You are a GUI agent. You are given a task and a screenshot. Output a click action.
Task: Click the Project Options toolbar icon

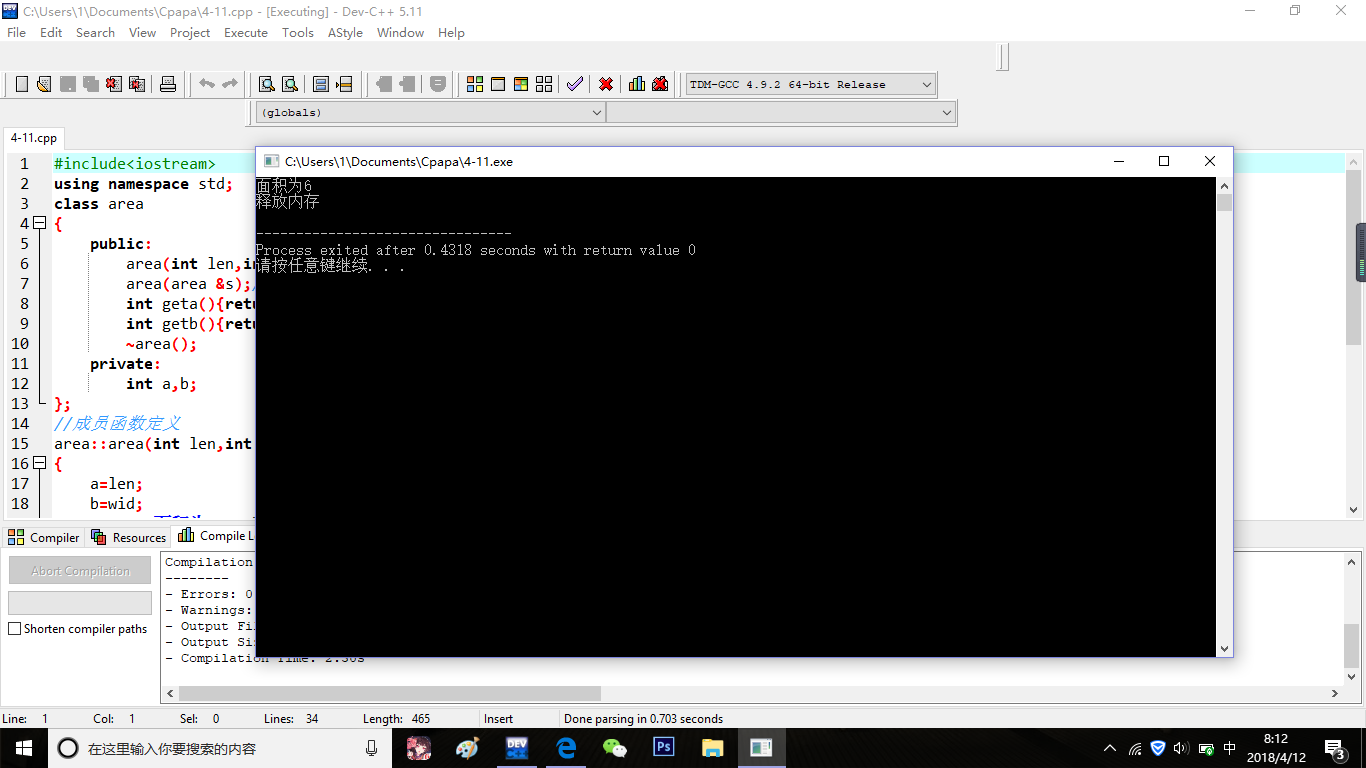click(x=438, y=84)
